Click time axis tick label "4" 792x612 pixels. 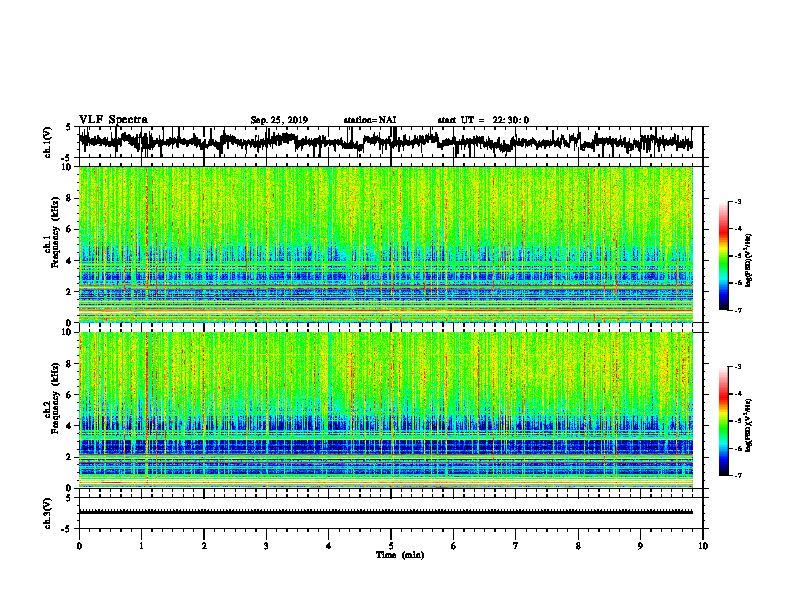(329, 546)
